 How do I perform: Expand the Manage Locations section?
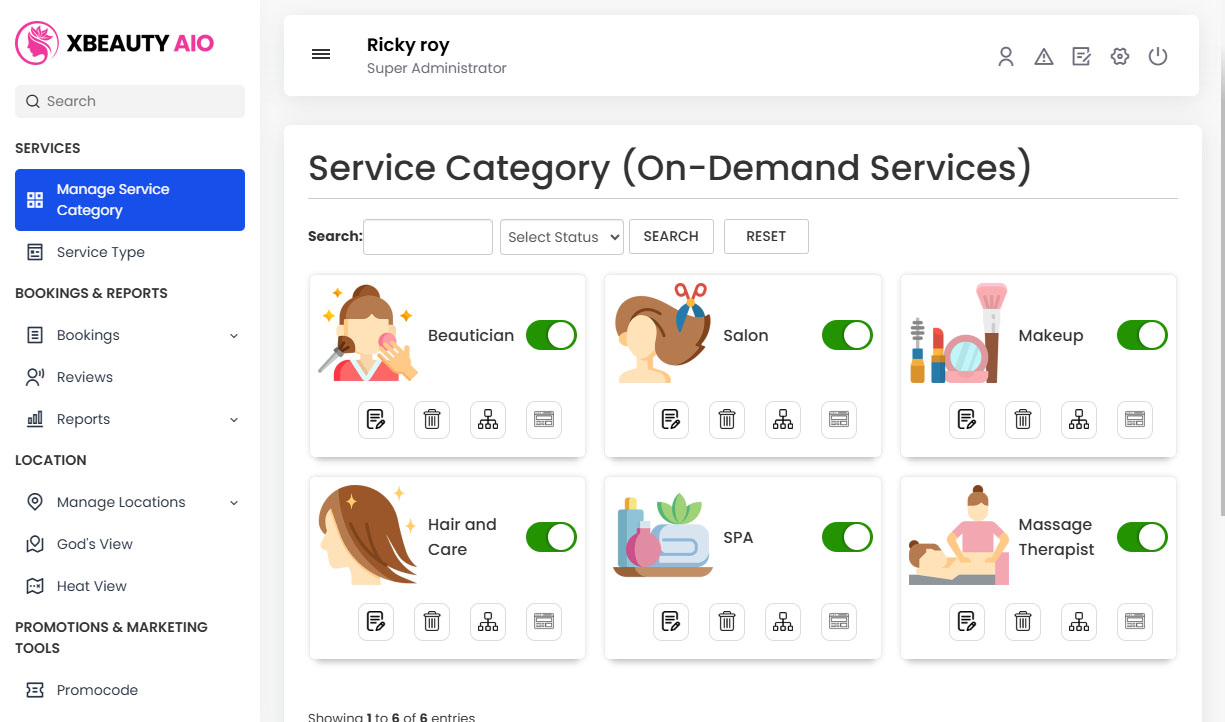click(x=122, y=502)
